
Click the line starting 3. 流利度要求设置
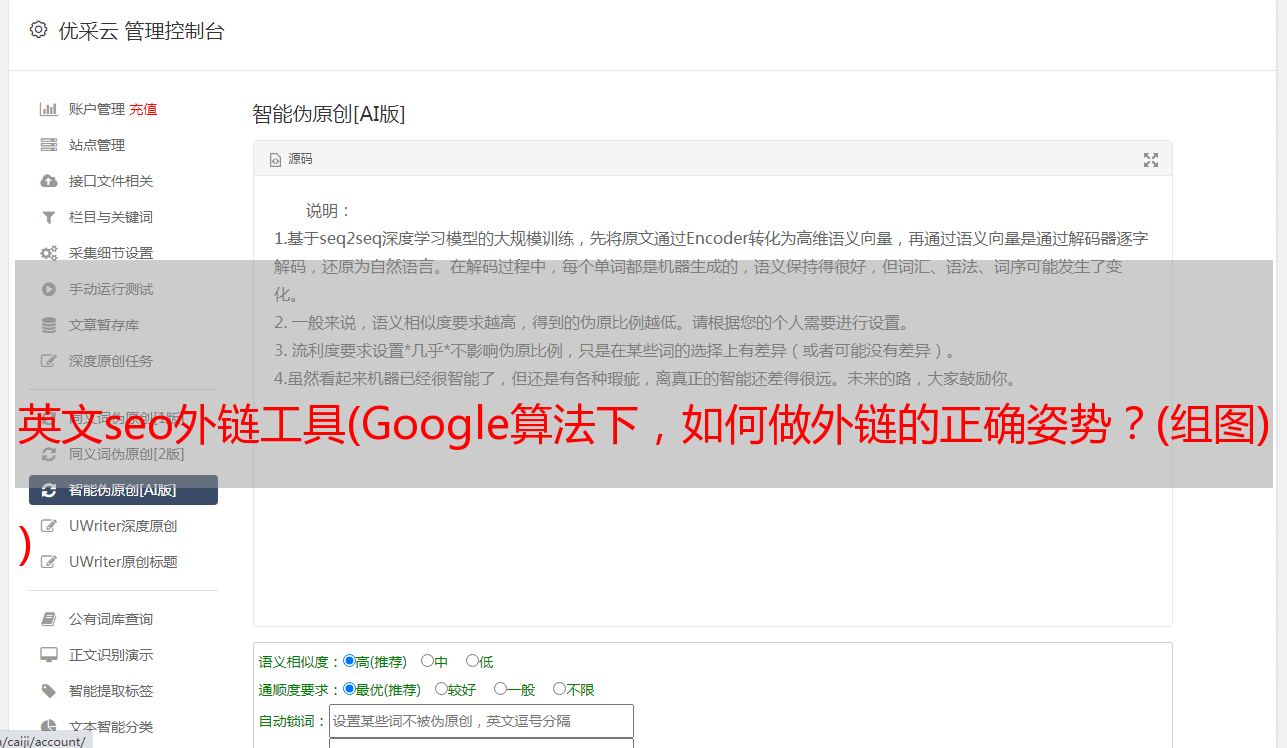tap(617, 351)
